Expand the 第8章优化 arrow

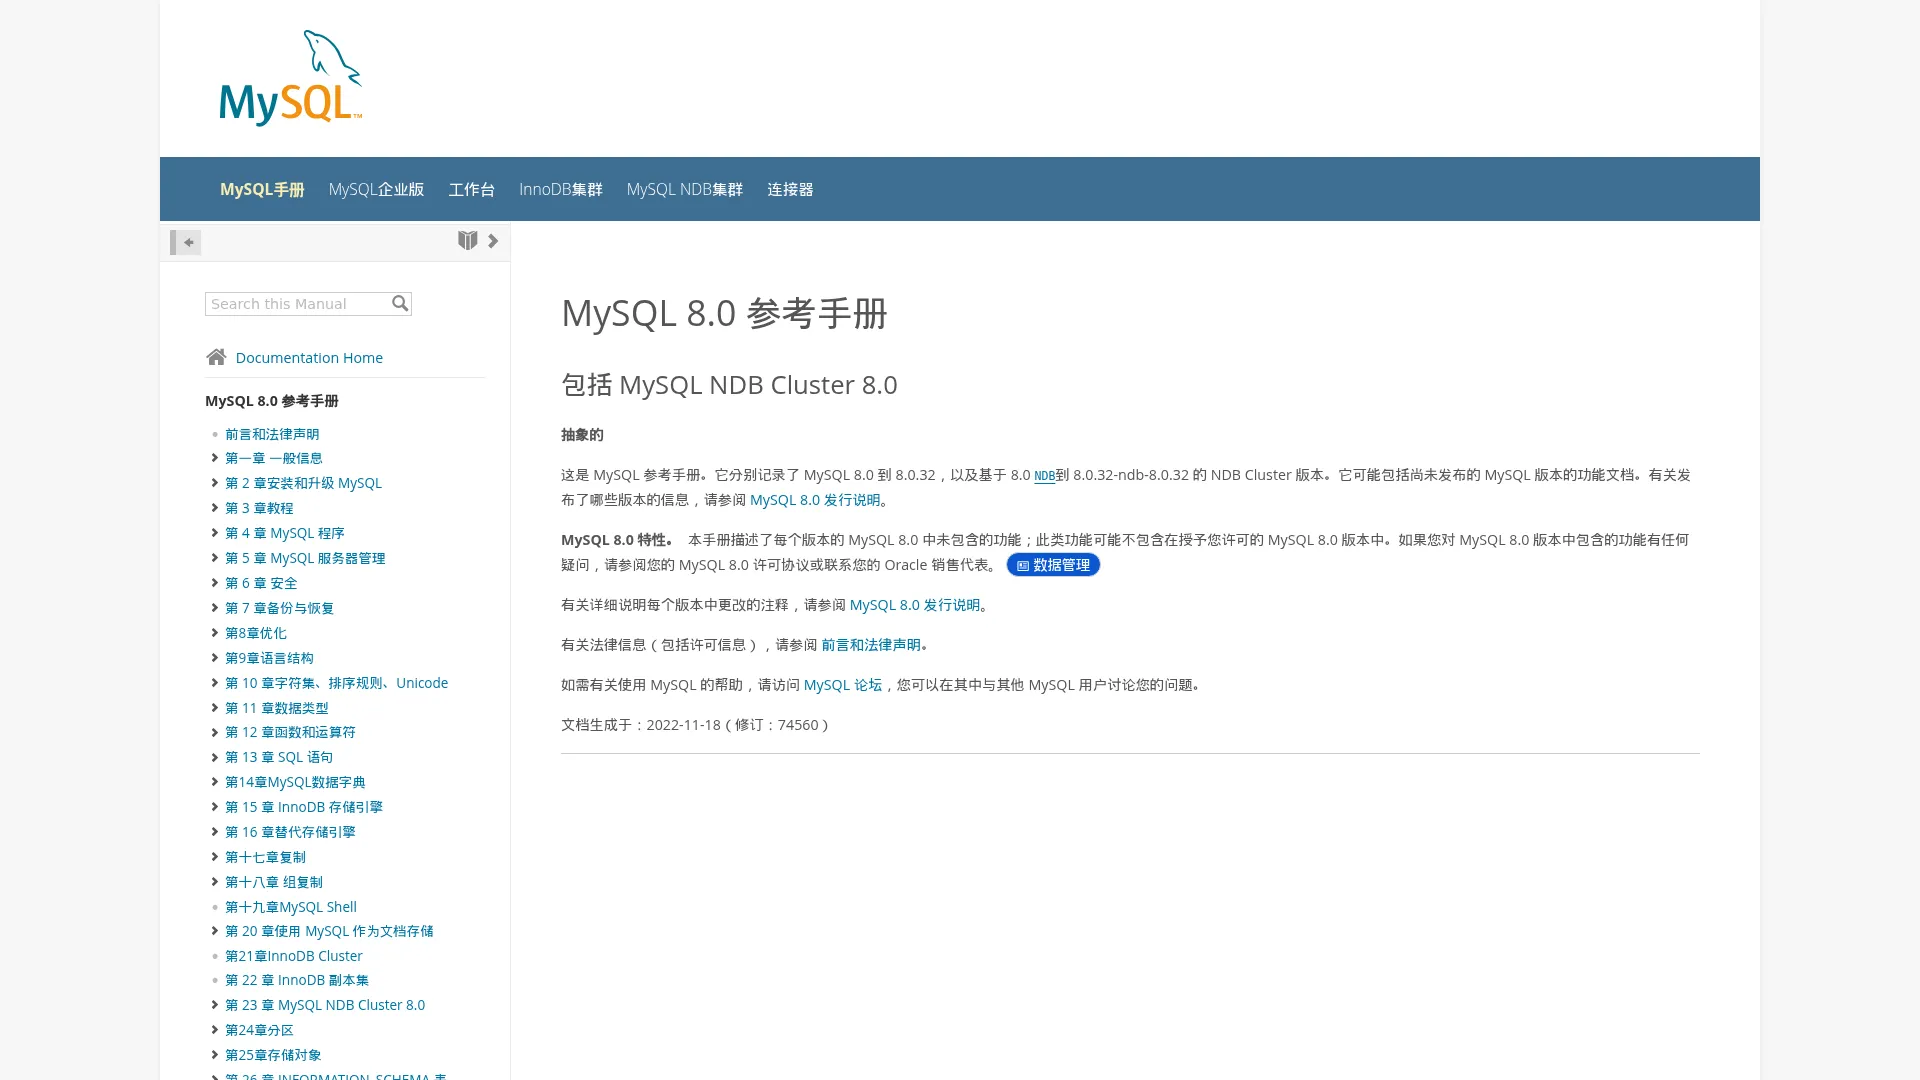coord(214,633)
